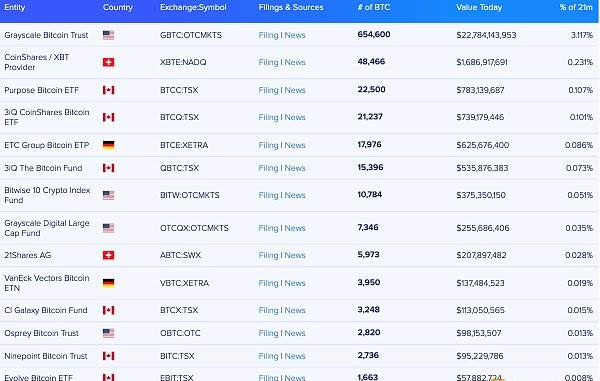Screen dimensions: 600x381
Task: Select the Purpose Bitcoin ETF entity name
Action: (41, 90)
